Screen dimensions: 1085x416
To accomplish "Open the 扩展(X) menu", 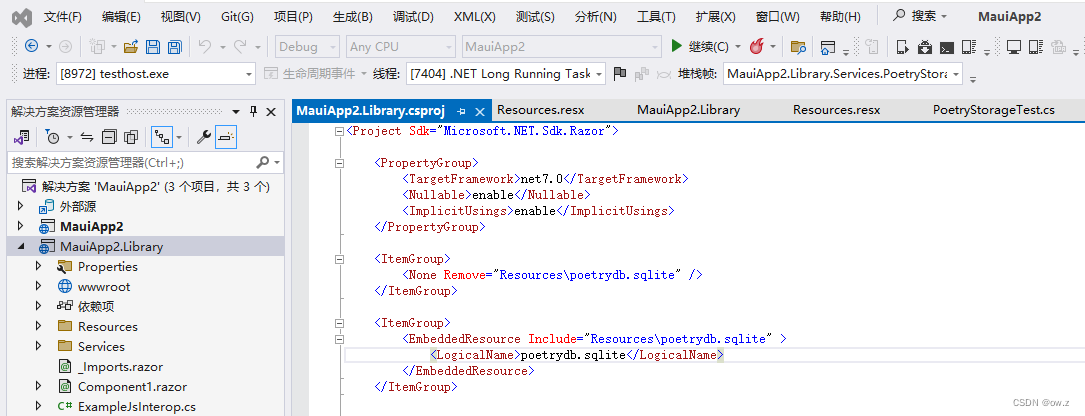I will click(x=715, y=17).
